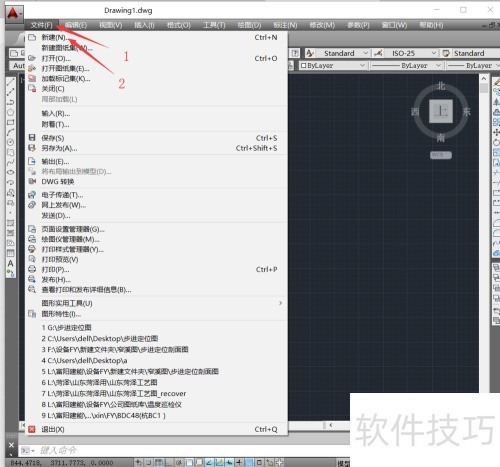Choose 电子传递(T)... from File menu
The image size is (500, 467).
pyautogui.click(x=156, y=195)
